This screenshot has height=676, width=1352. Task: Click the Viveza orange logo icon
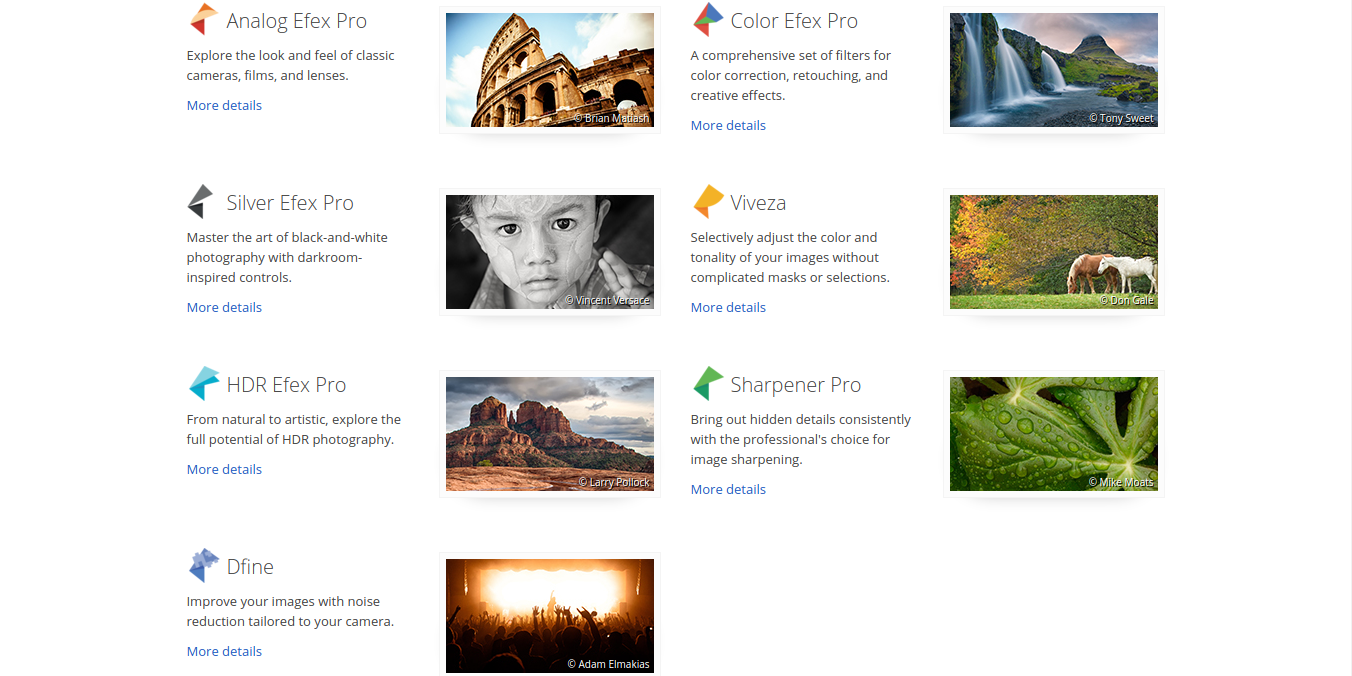point(707,202)
